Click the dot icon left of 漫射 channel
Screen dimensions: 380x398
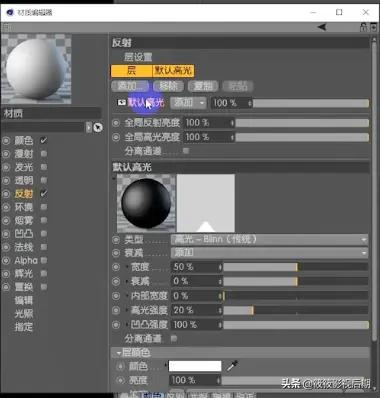(6, 154)
